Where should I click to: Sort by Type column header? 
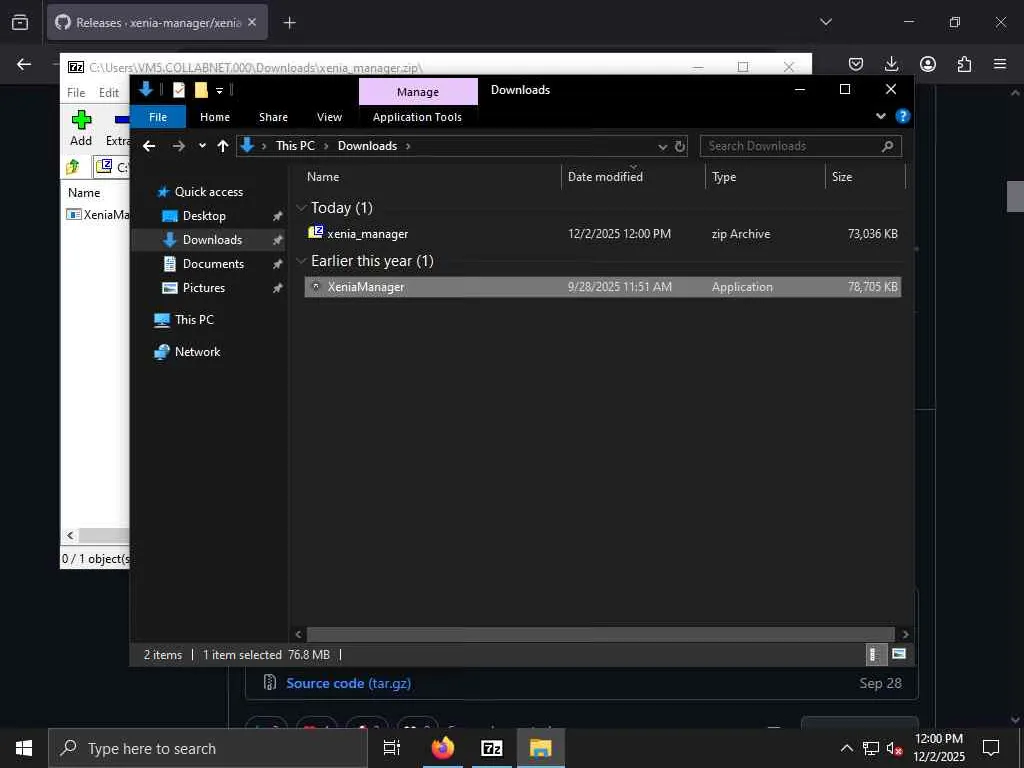click(765, 177)
